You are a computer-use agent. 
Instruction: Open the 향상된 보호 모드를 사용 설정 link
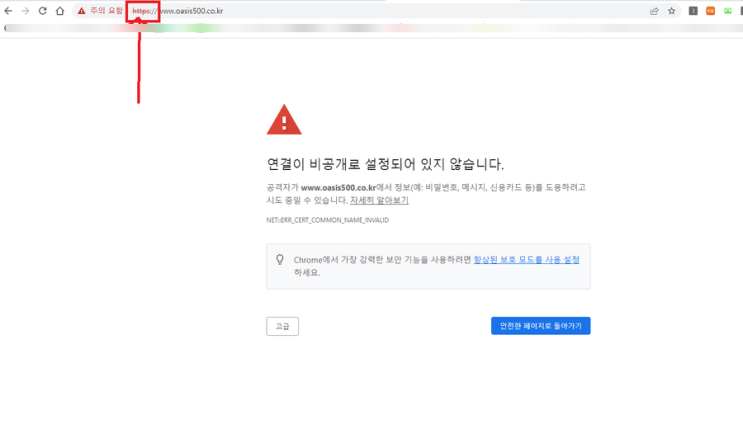coord(526,260)
